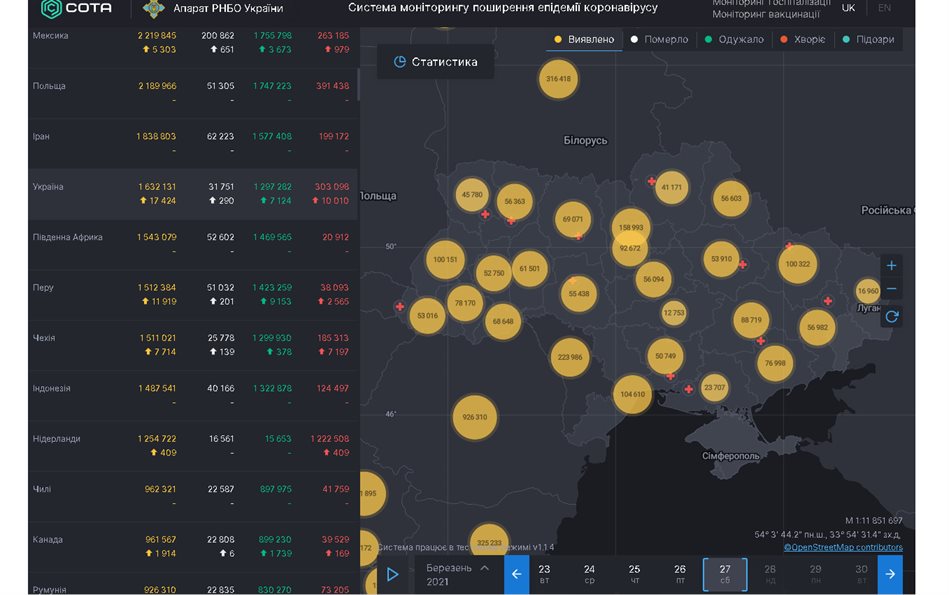The width and height of the screenshot is (949, 595).
Task: Select date 27 сб on timeline
Action: tap(725, 574)
